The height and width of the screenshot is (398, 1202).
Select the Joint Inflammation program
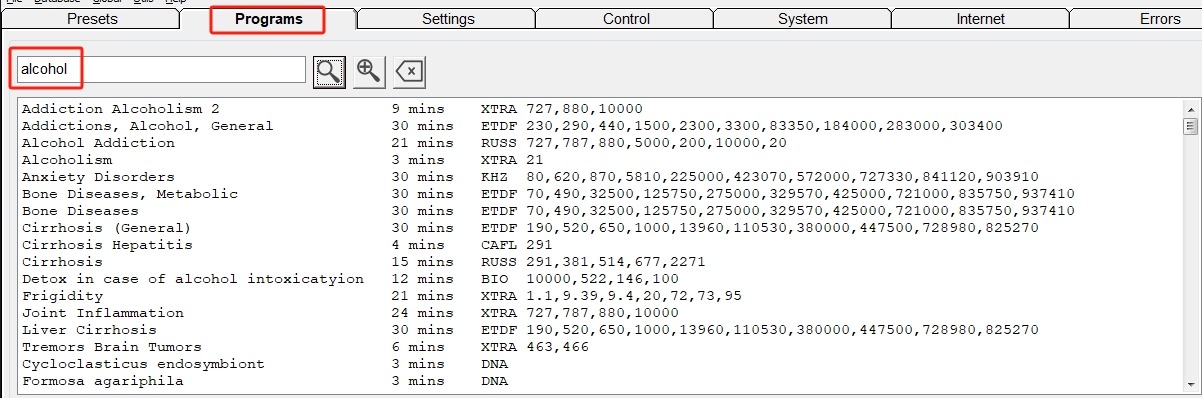[600, 313]
